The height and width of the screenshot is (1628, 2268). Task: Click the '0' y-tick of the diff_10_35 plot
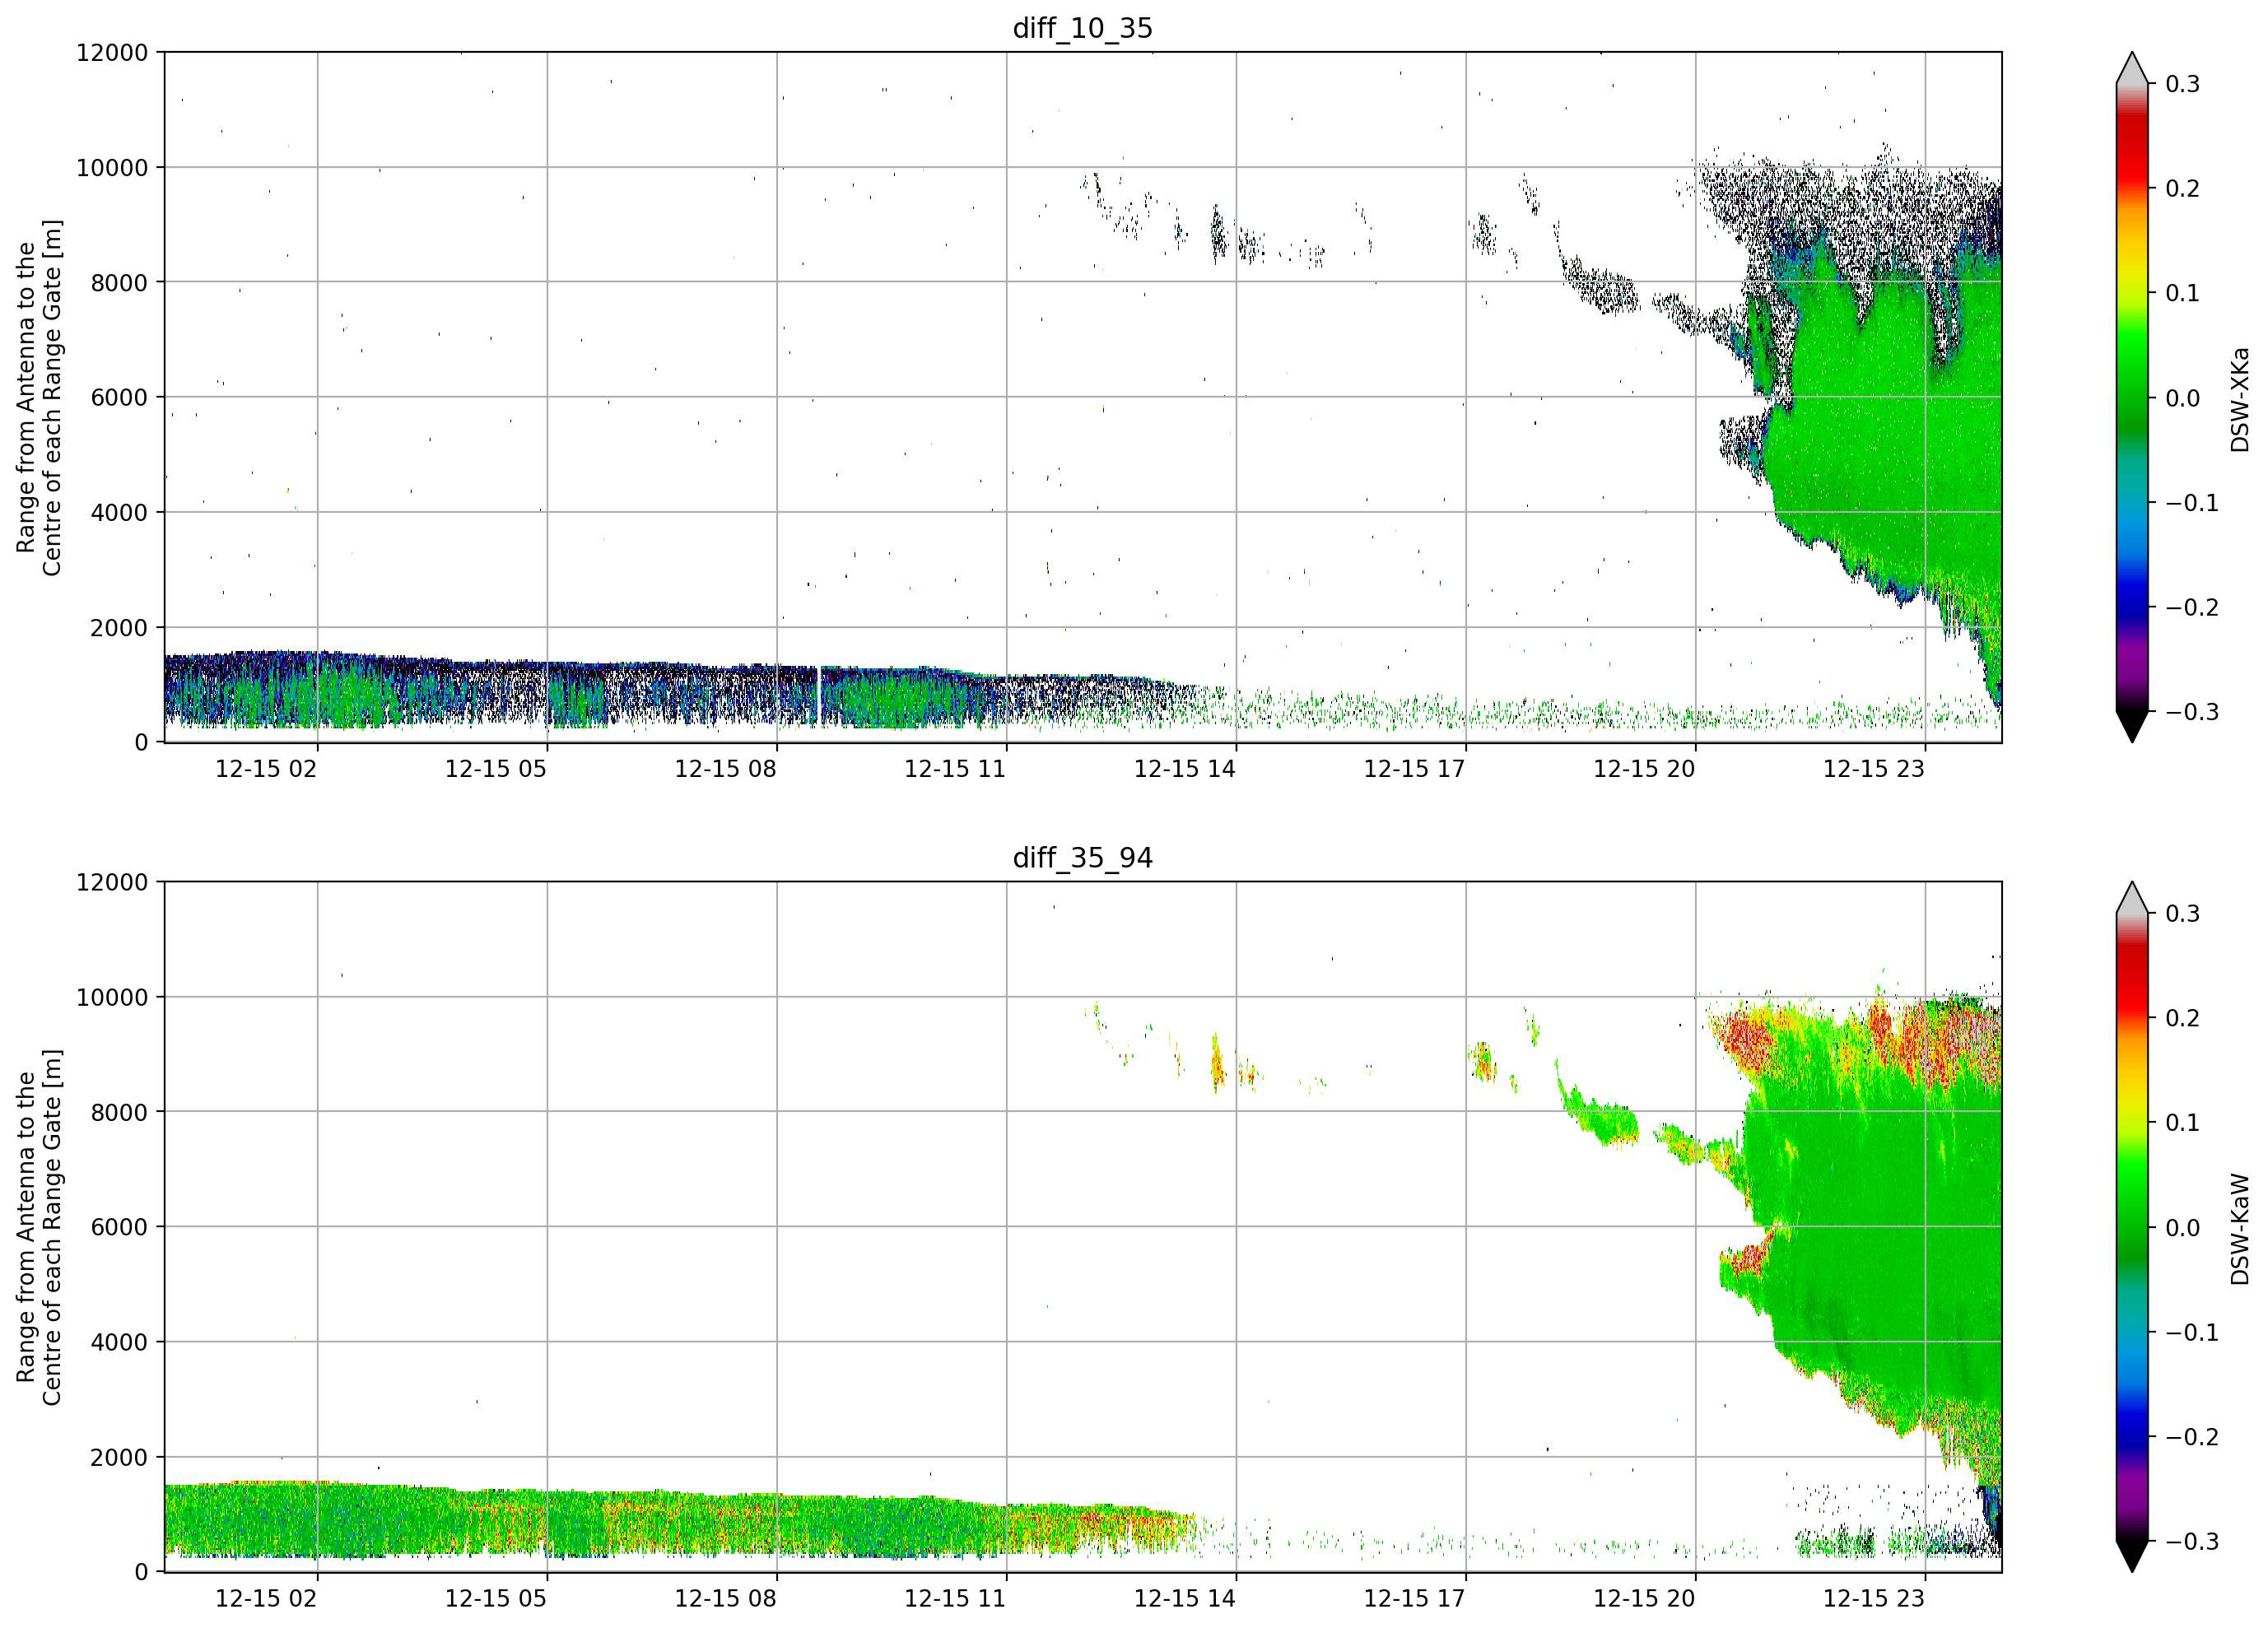[x=141, y=743]
